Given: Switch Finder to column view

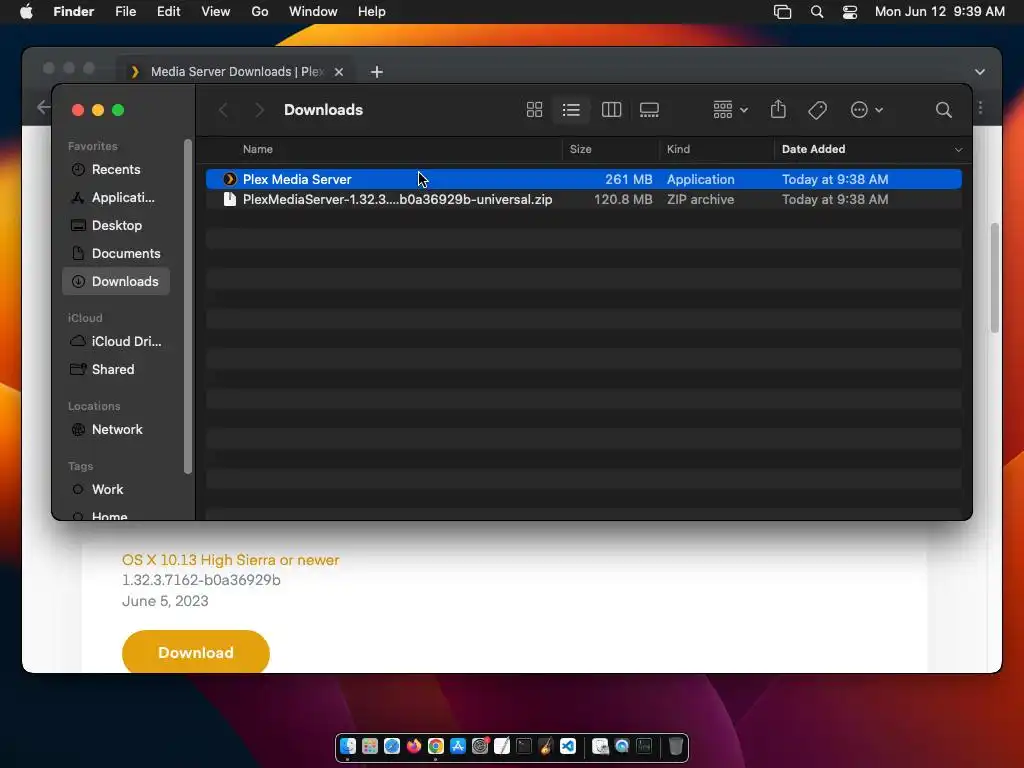Looking at the screenshot, I should click(611, 110).
